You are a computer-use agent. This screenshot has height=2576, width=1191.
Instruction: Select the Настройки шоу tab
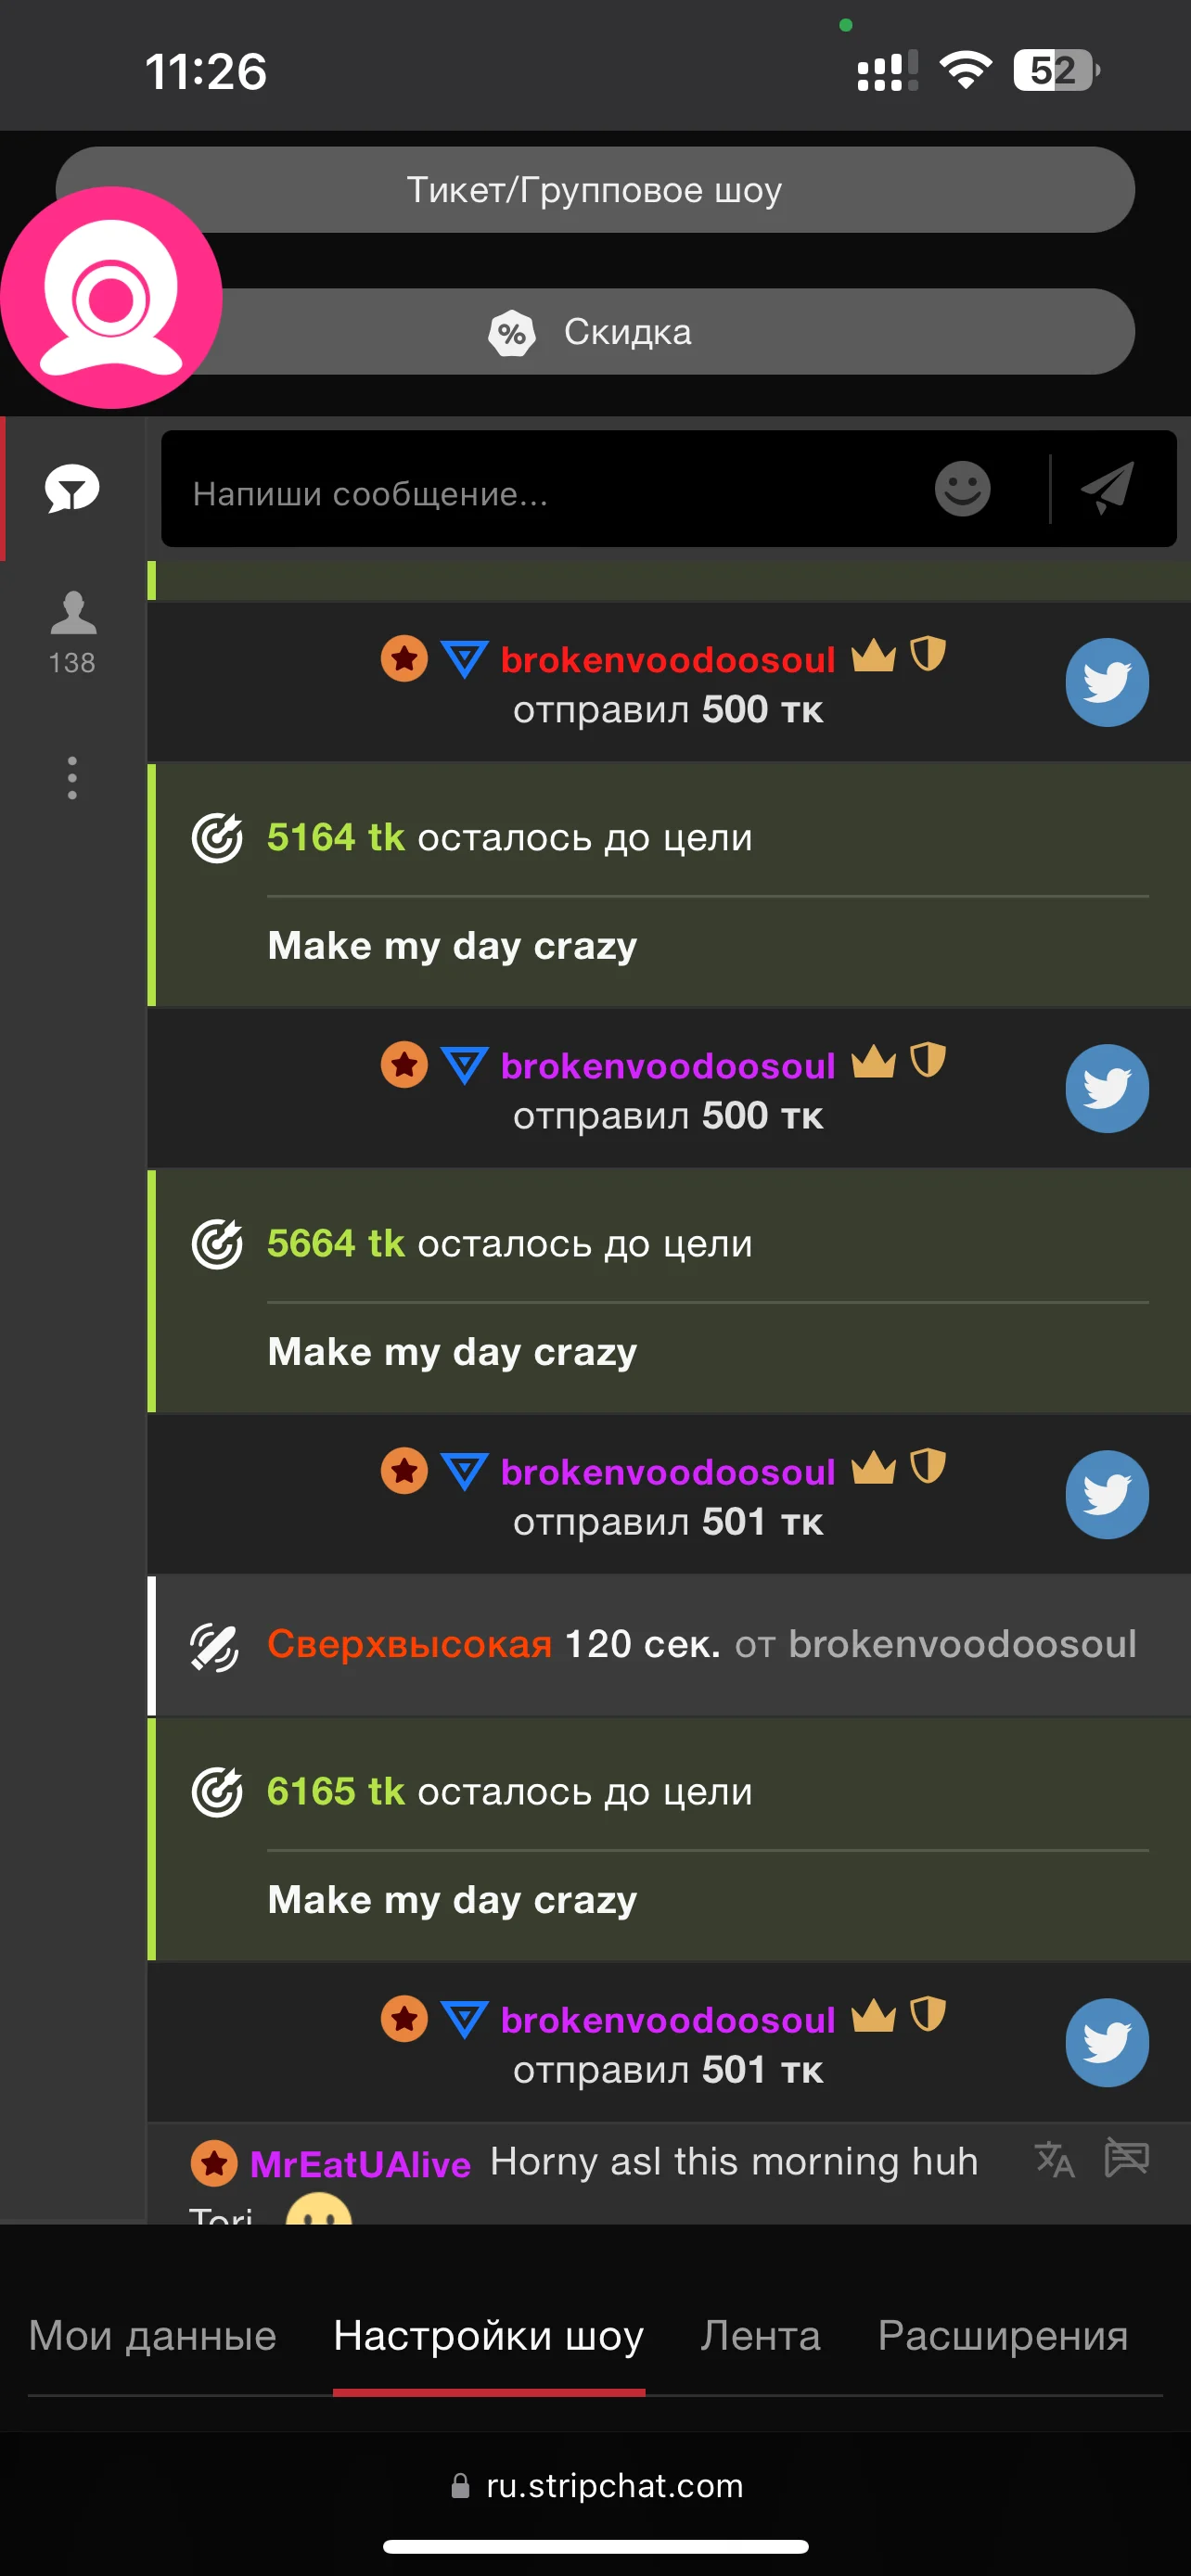pos(488,2335)
